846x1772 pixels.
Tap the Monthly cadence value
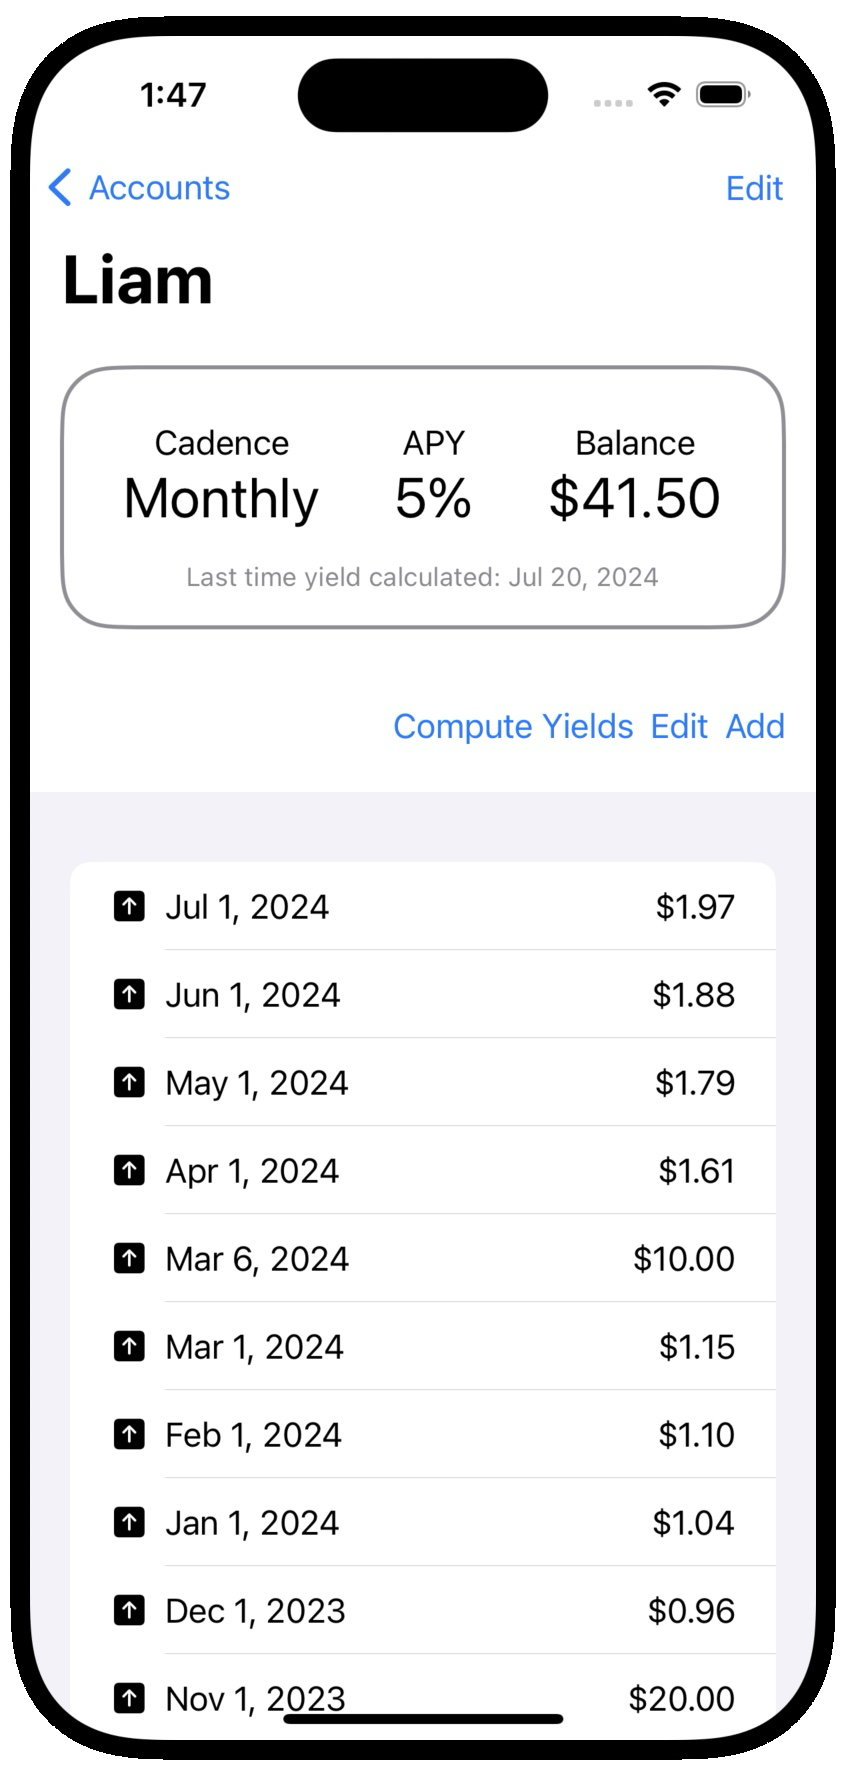[221, 498]
